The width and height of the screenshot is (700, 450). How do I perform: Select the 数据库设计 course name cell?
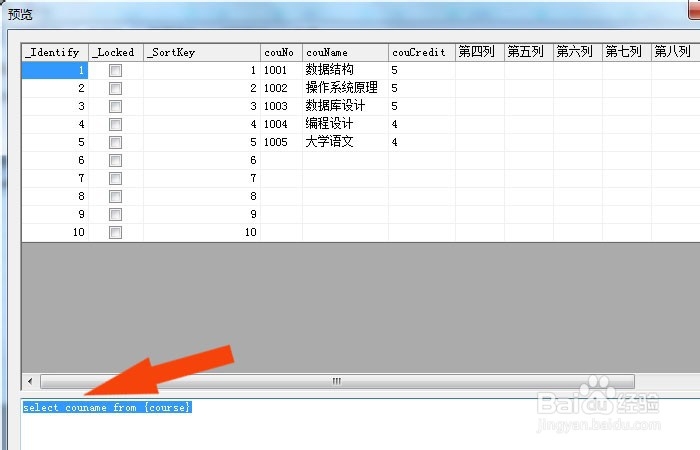[x=346, y=106]
